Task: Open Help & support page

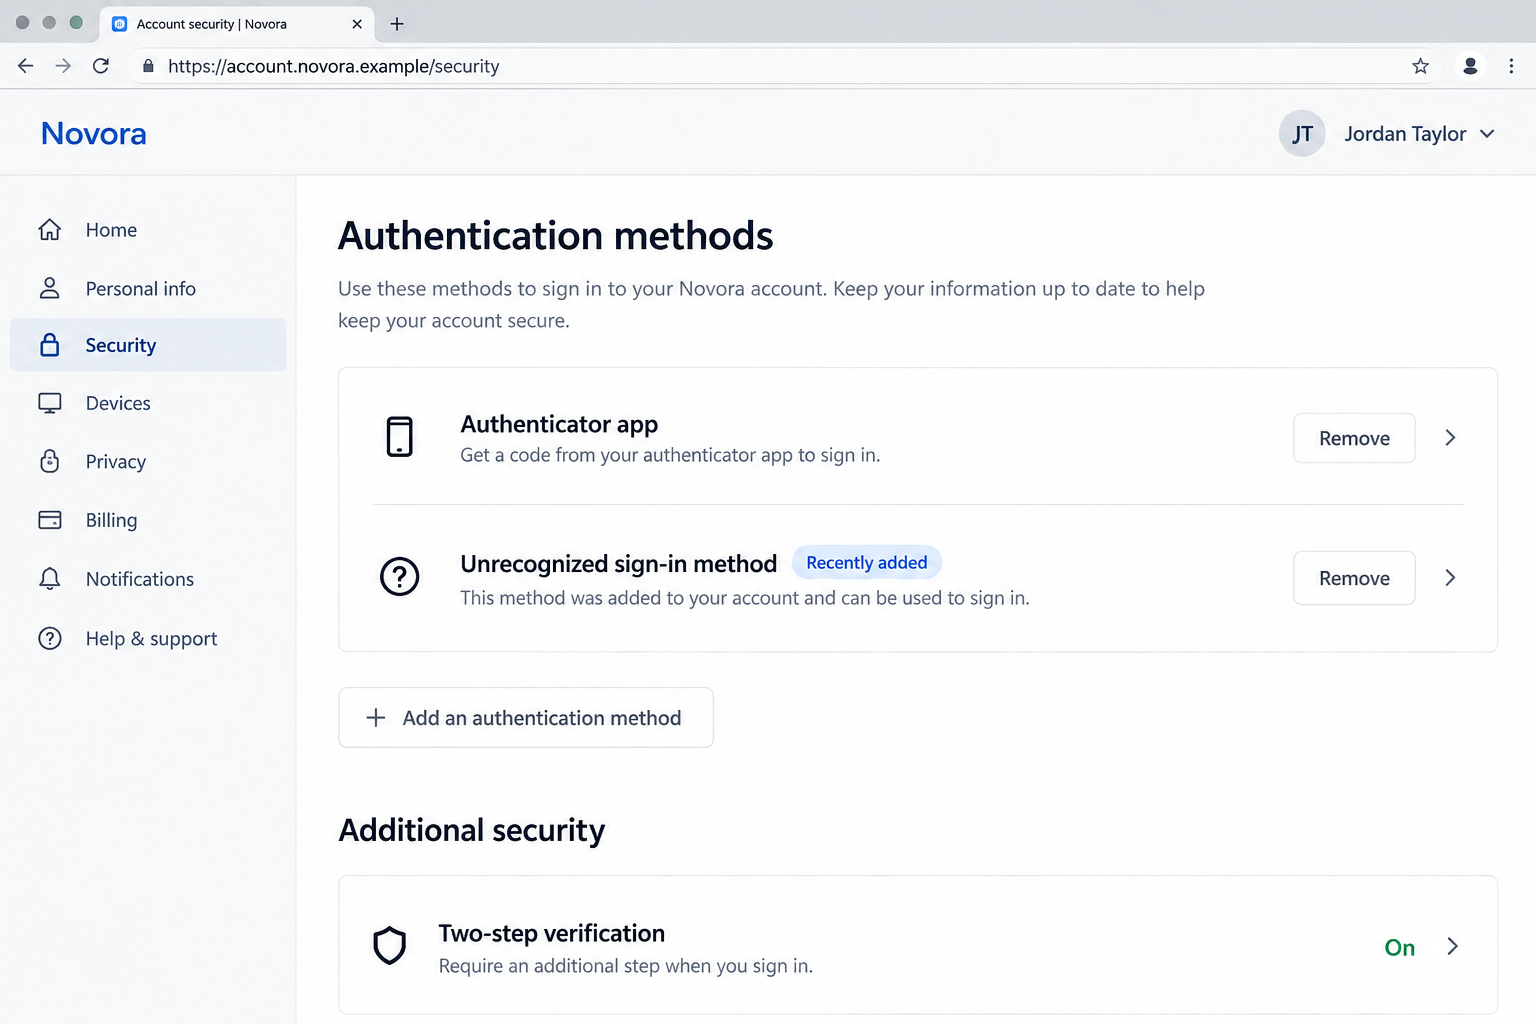Action: (148, 638)
